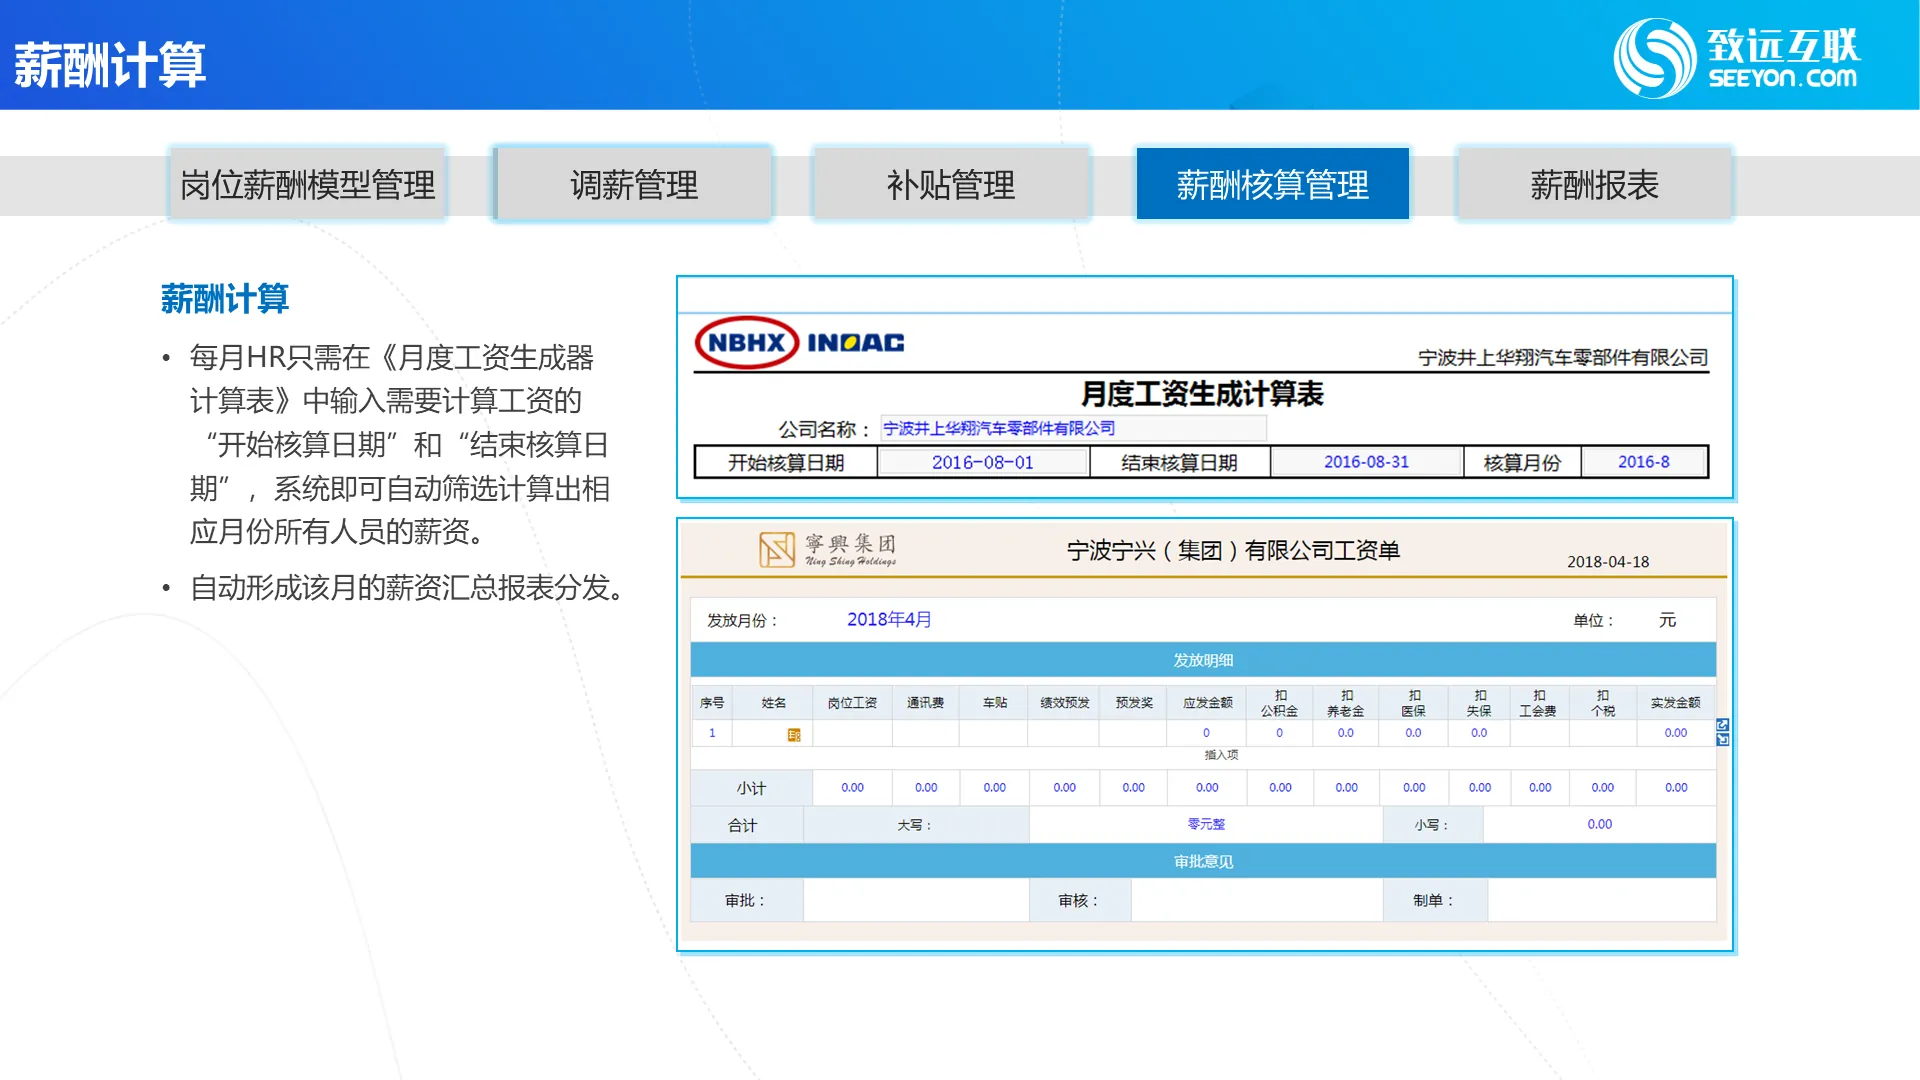Click the 制单 input cell
This screenshot has height=1080, width=1920.
[1601, 900]
